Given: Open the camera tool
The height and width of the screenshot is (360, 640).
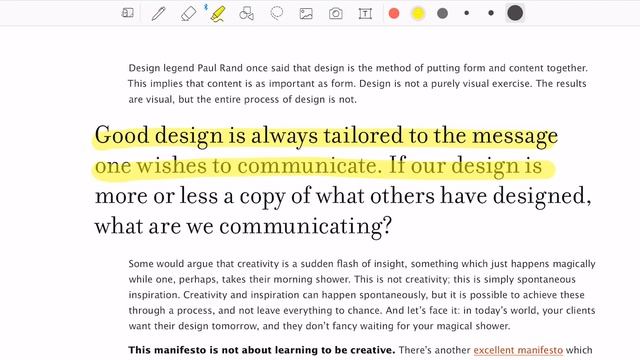Looking at the screenshot, I should coord(336,14).
